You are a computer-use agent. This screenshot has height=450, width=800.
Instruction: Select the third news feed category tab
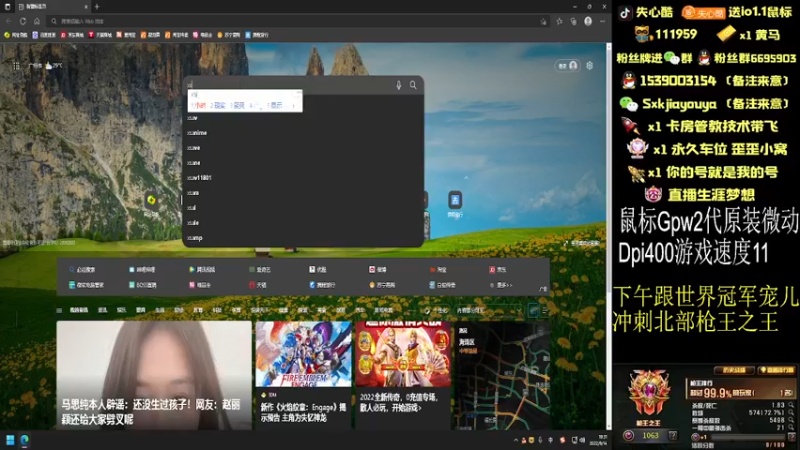pyautogui.click(x=121, y=310)
